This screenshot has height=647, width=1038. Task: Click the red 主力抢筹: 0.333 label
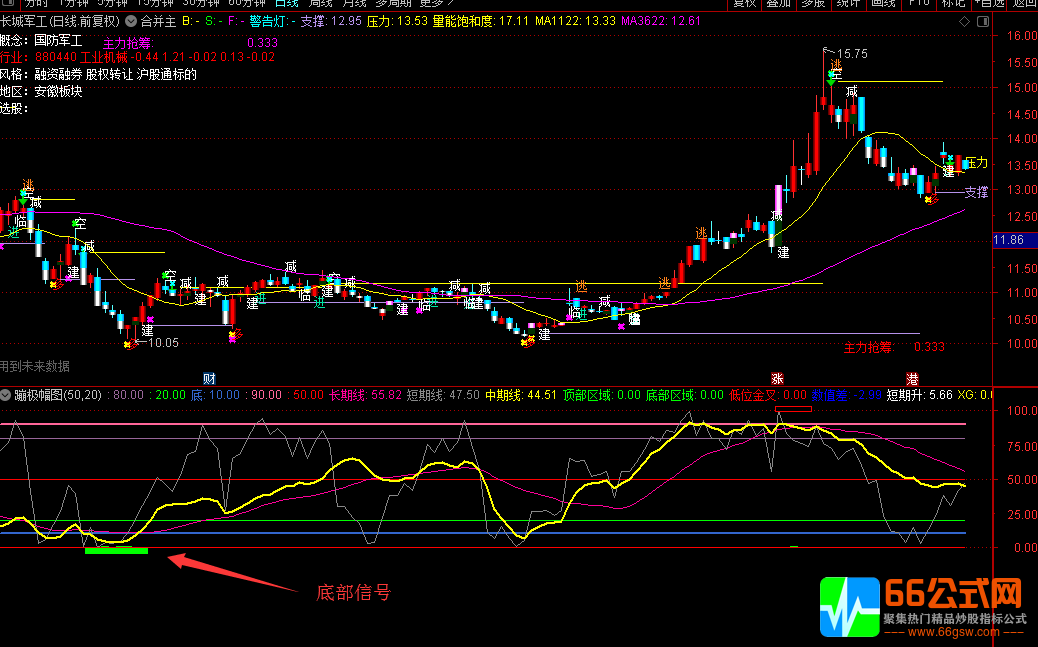point(894,347)
